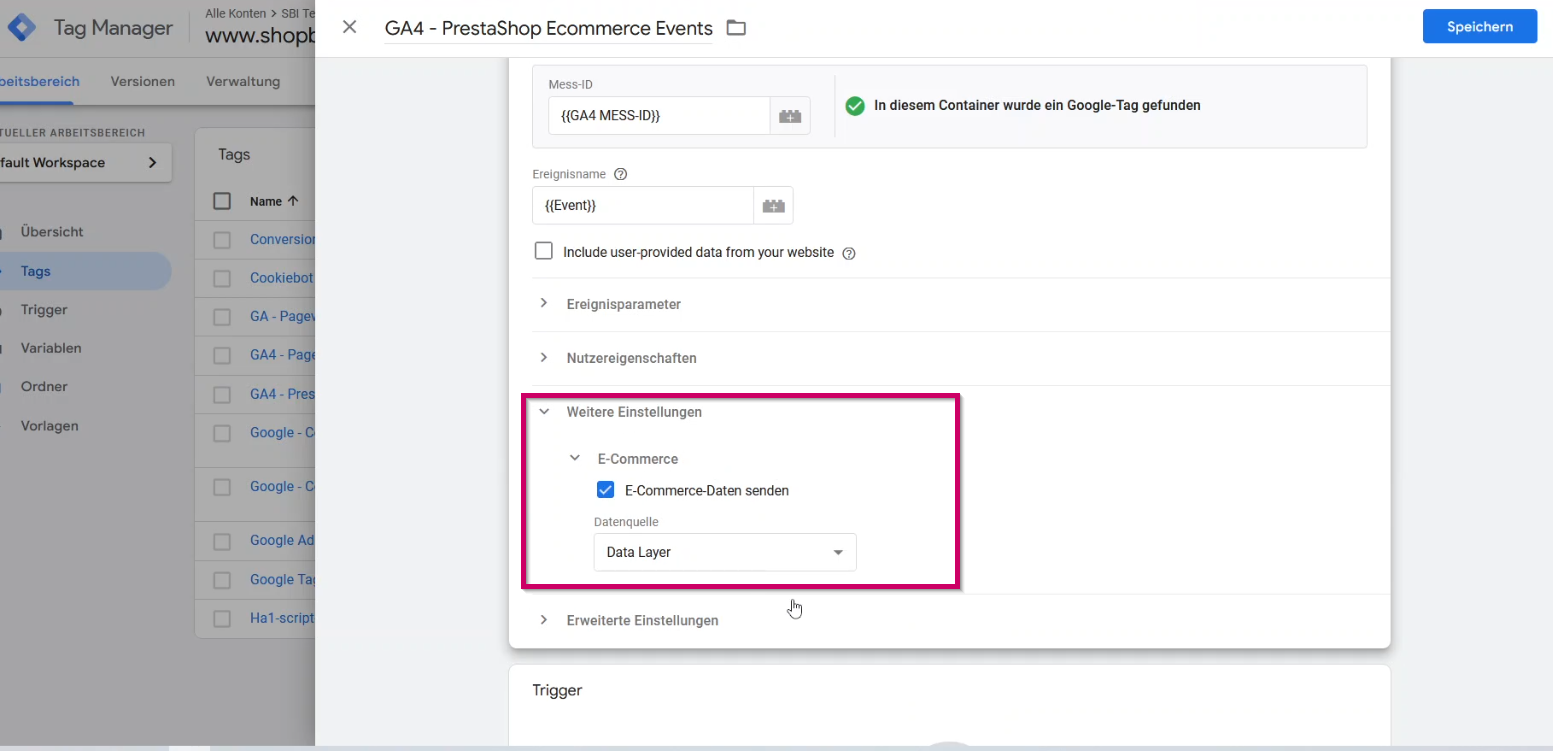Edit the tag name GA4 - PrestaShop Ecommerce Events
1553x751 pixels.
tap(548, 28)
